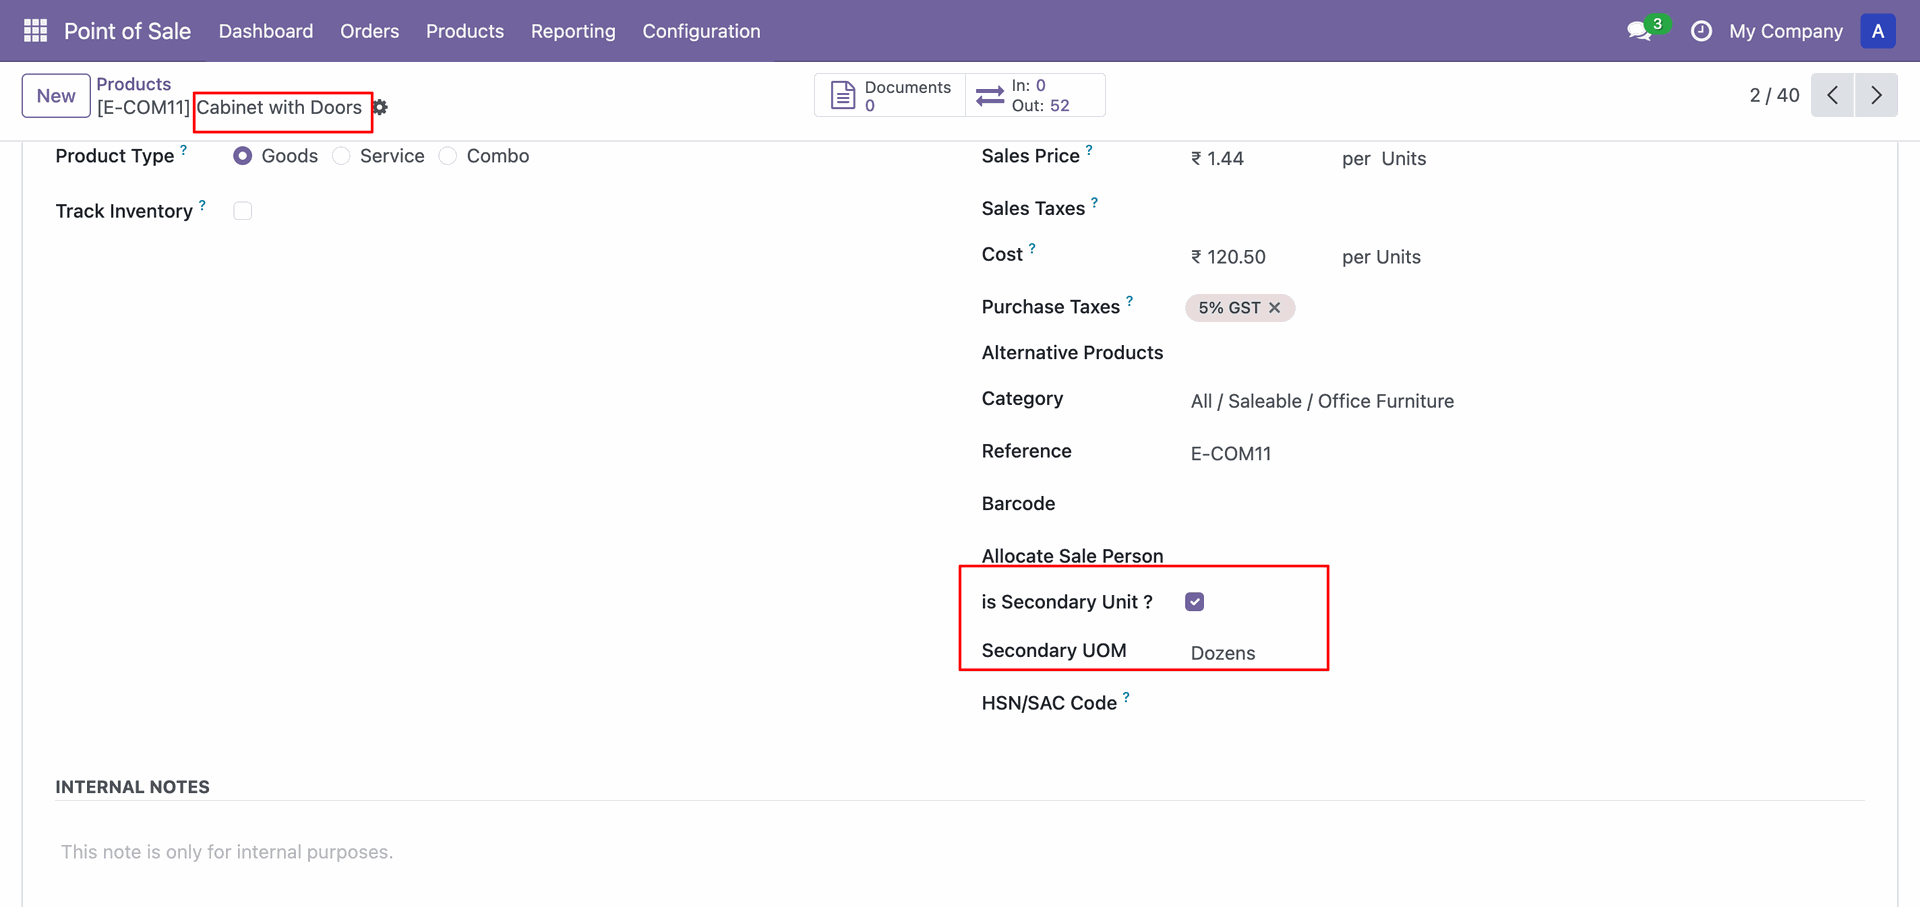Screen dimensions: 1920x907
Task: Open the Category field dropdown
Action: tap(1321, 401)
